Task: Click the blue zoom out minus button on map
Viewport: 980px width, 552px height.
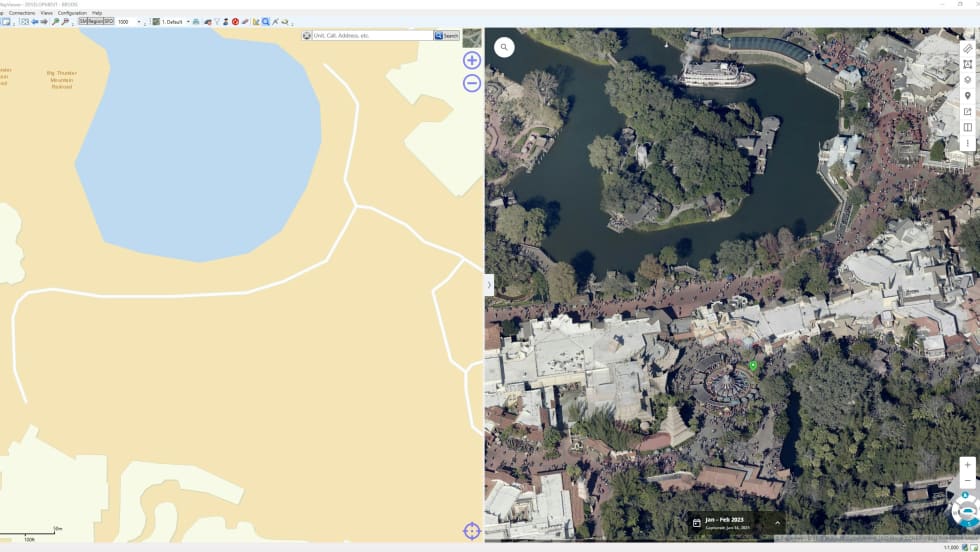Action: (472, 83)
